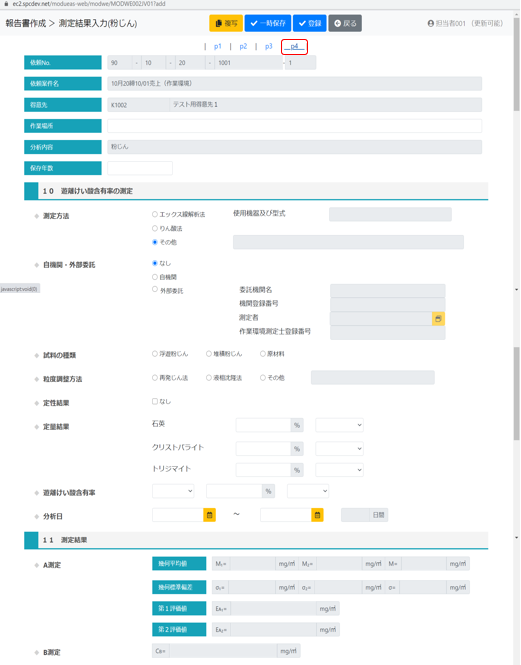Click the 作業場所 input field

(294, 126)
